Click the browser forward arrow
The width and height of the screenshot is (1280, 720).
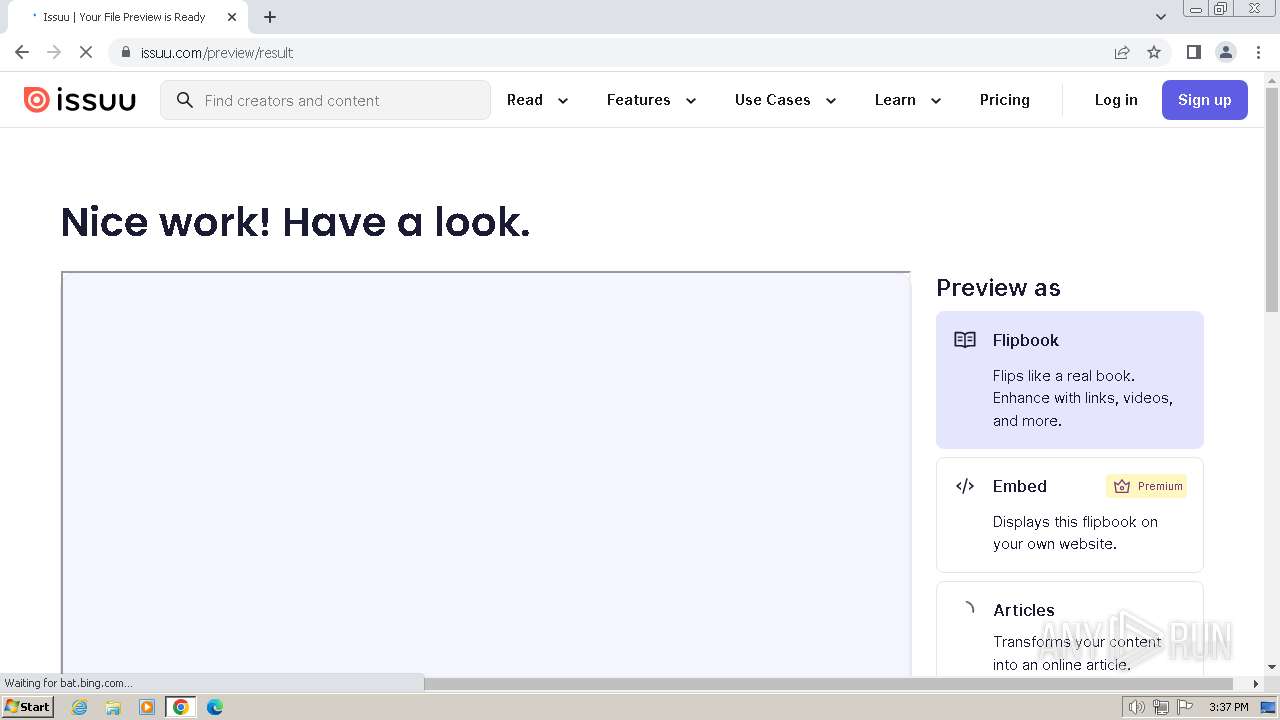point(54,52)
